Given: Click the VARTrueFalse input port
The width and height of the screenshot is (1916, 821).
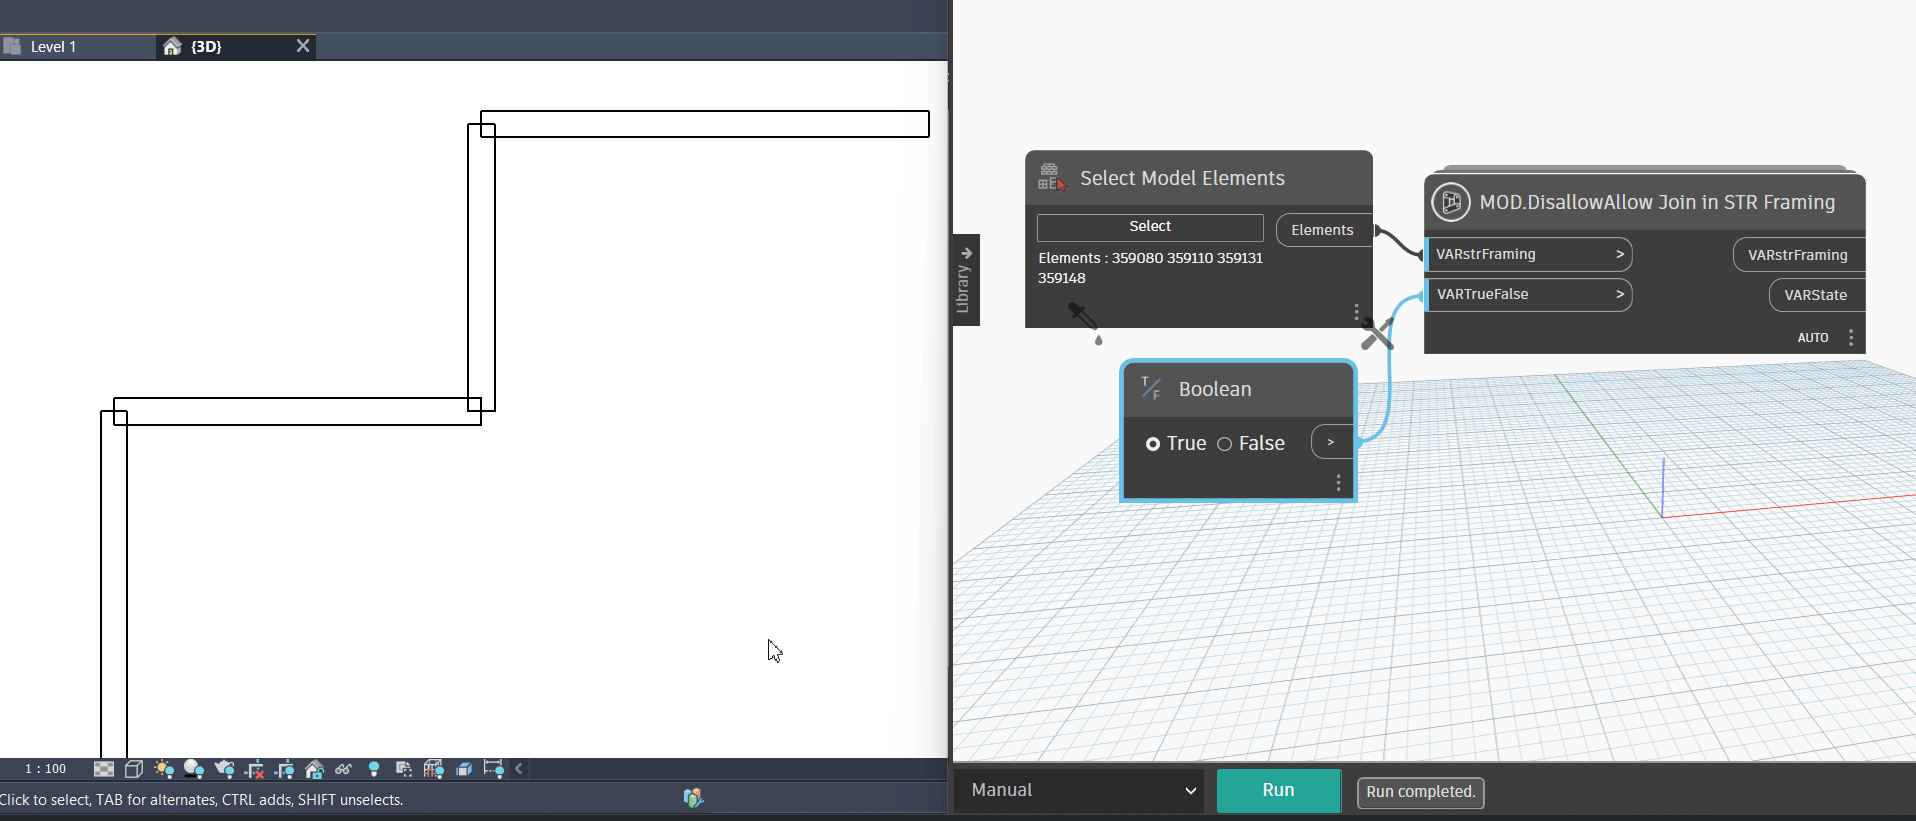Looking at the screenshot, I should click(1529, 295).
